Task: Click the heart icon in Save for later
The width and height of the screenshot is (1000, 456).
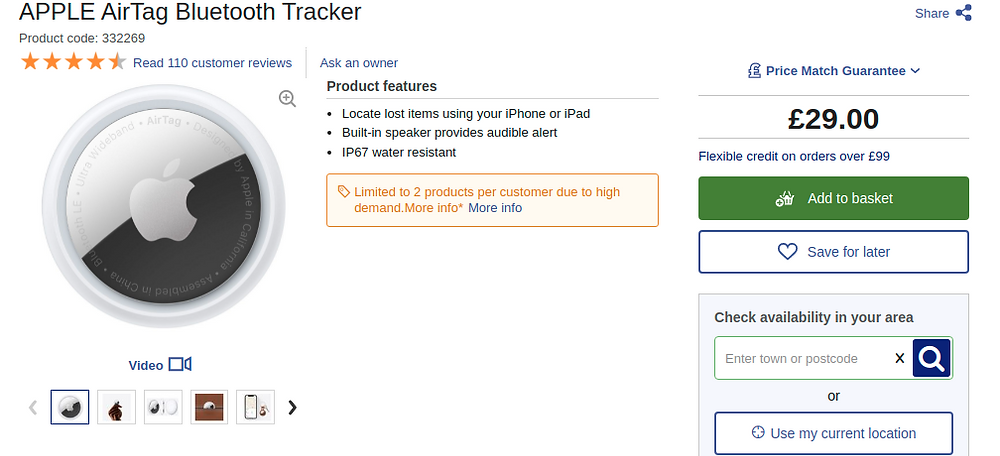Action: [788, 252]
